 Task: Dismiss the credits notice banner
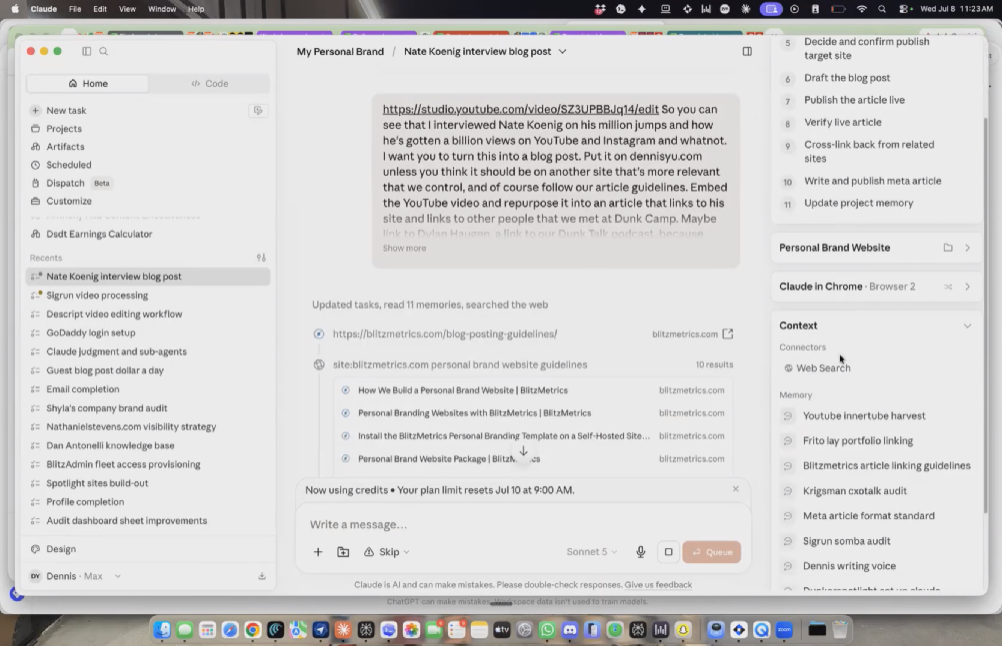click(736, 489)
